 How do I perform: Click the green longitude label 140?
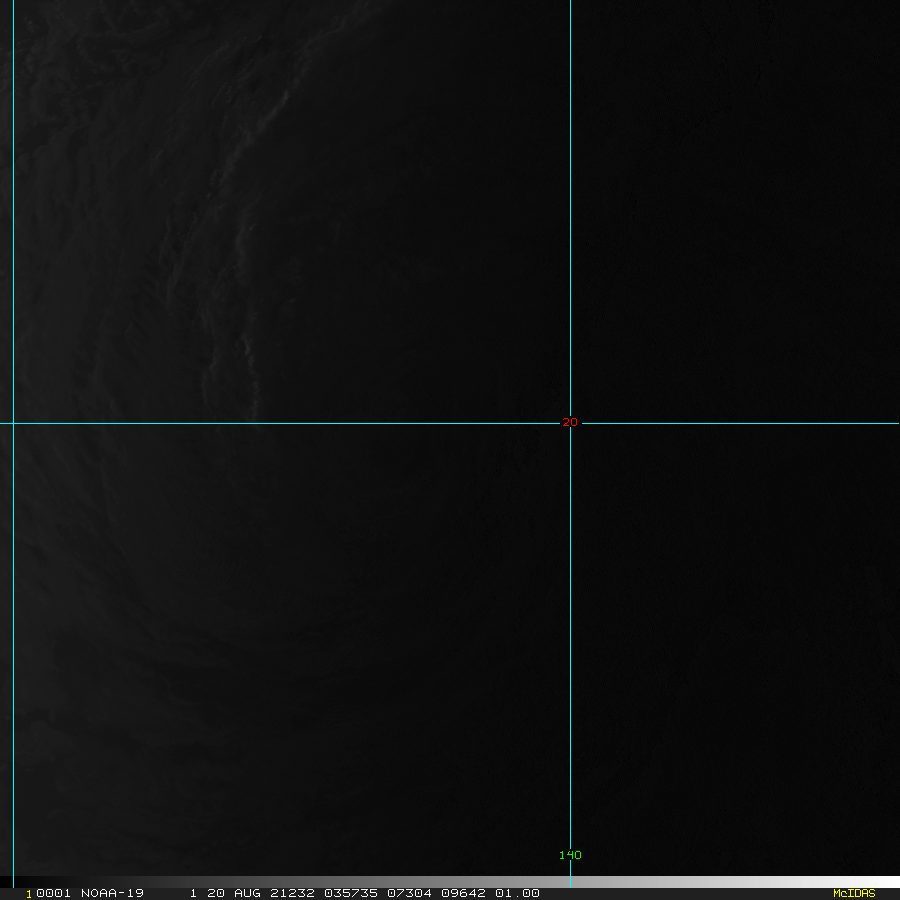[570, 855]
